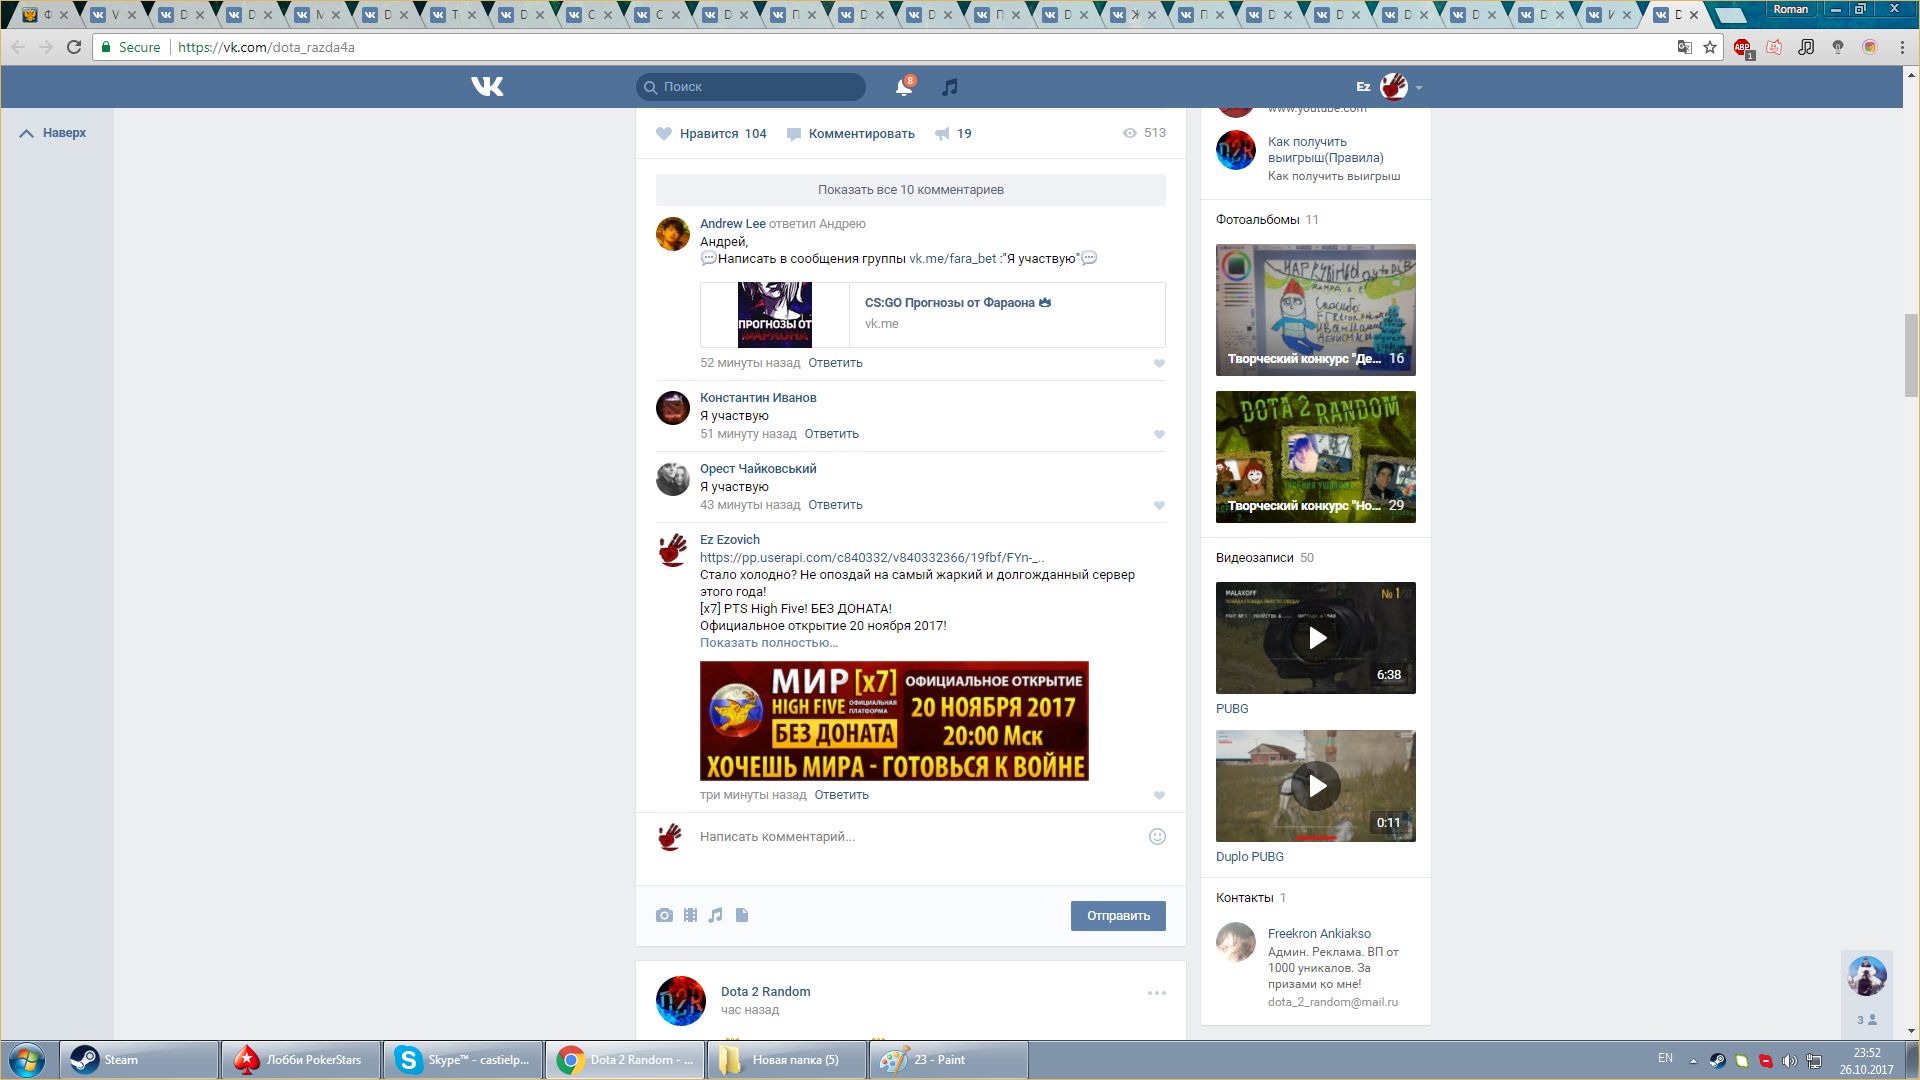
Task: Open the emoji smiley picker
Action: coord(1157,837)
